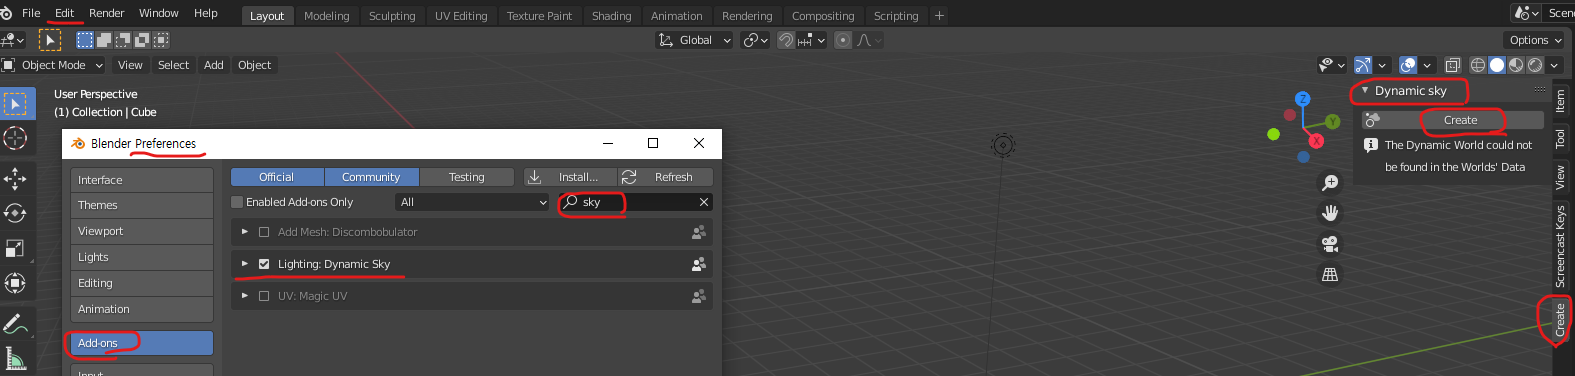Choose the Subtract selection mode icon
This screenshot has width=1575, height=376.
click(123, 40)
